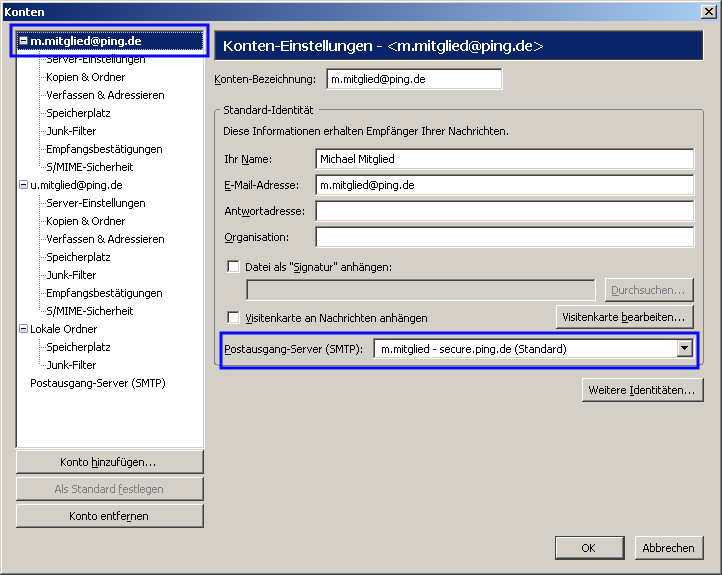
Task: Select Postausgang-Server (SMTP) in the tree
Action: [97, 383]
